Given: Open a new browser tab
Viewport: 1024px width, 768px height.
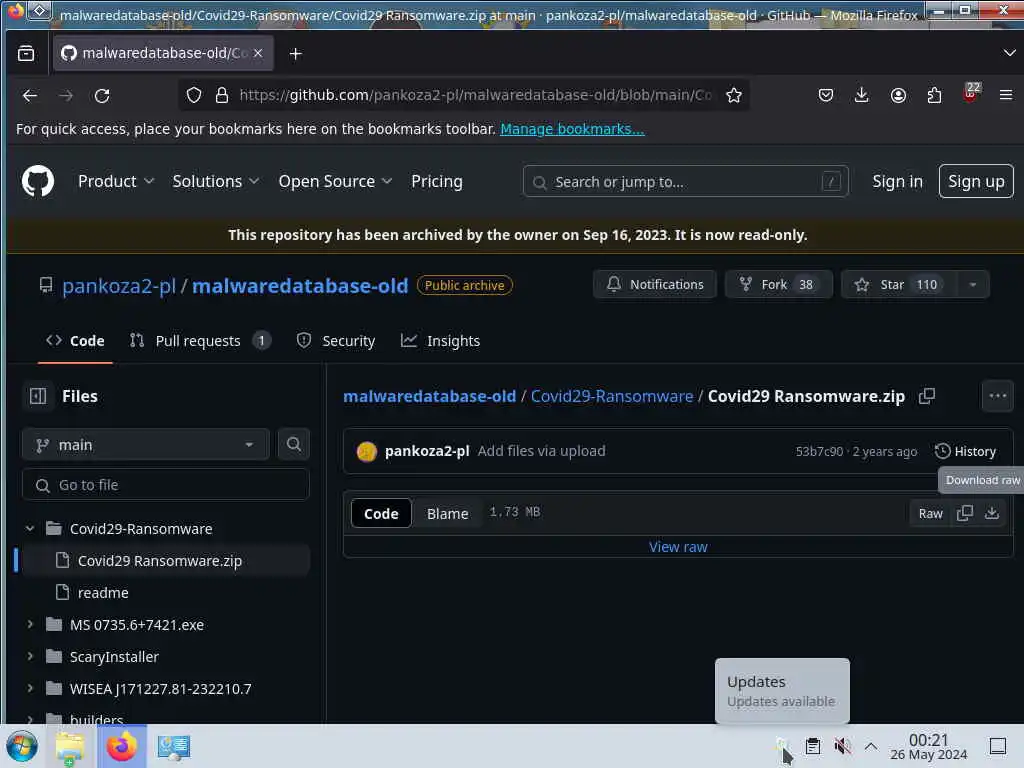Looking at the screenshot, I should 295,54.
